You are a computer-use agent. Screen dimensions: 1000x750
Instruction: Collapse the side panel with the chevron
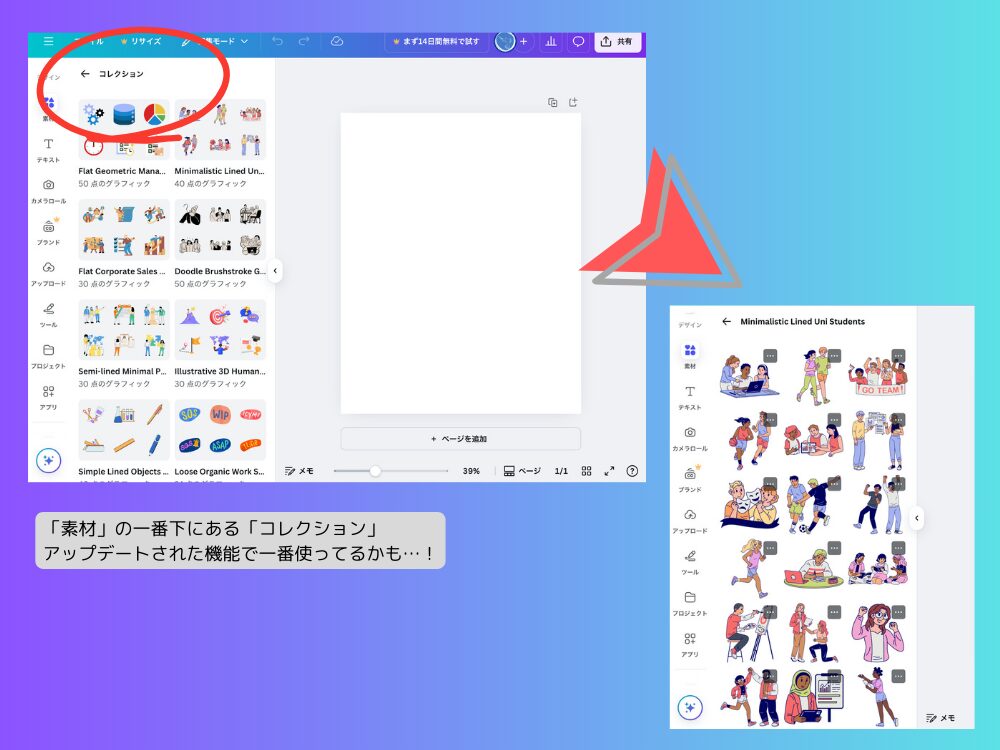click(275, 270)
